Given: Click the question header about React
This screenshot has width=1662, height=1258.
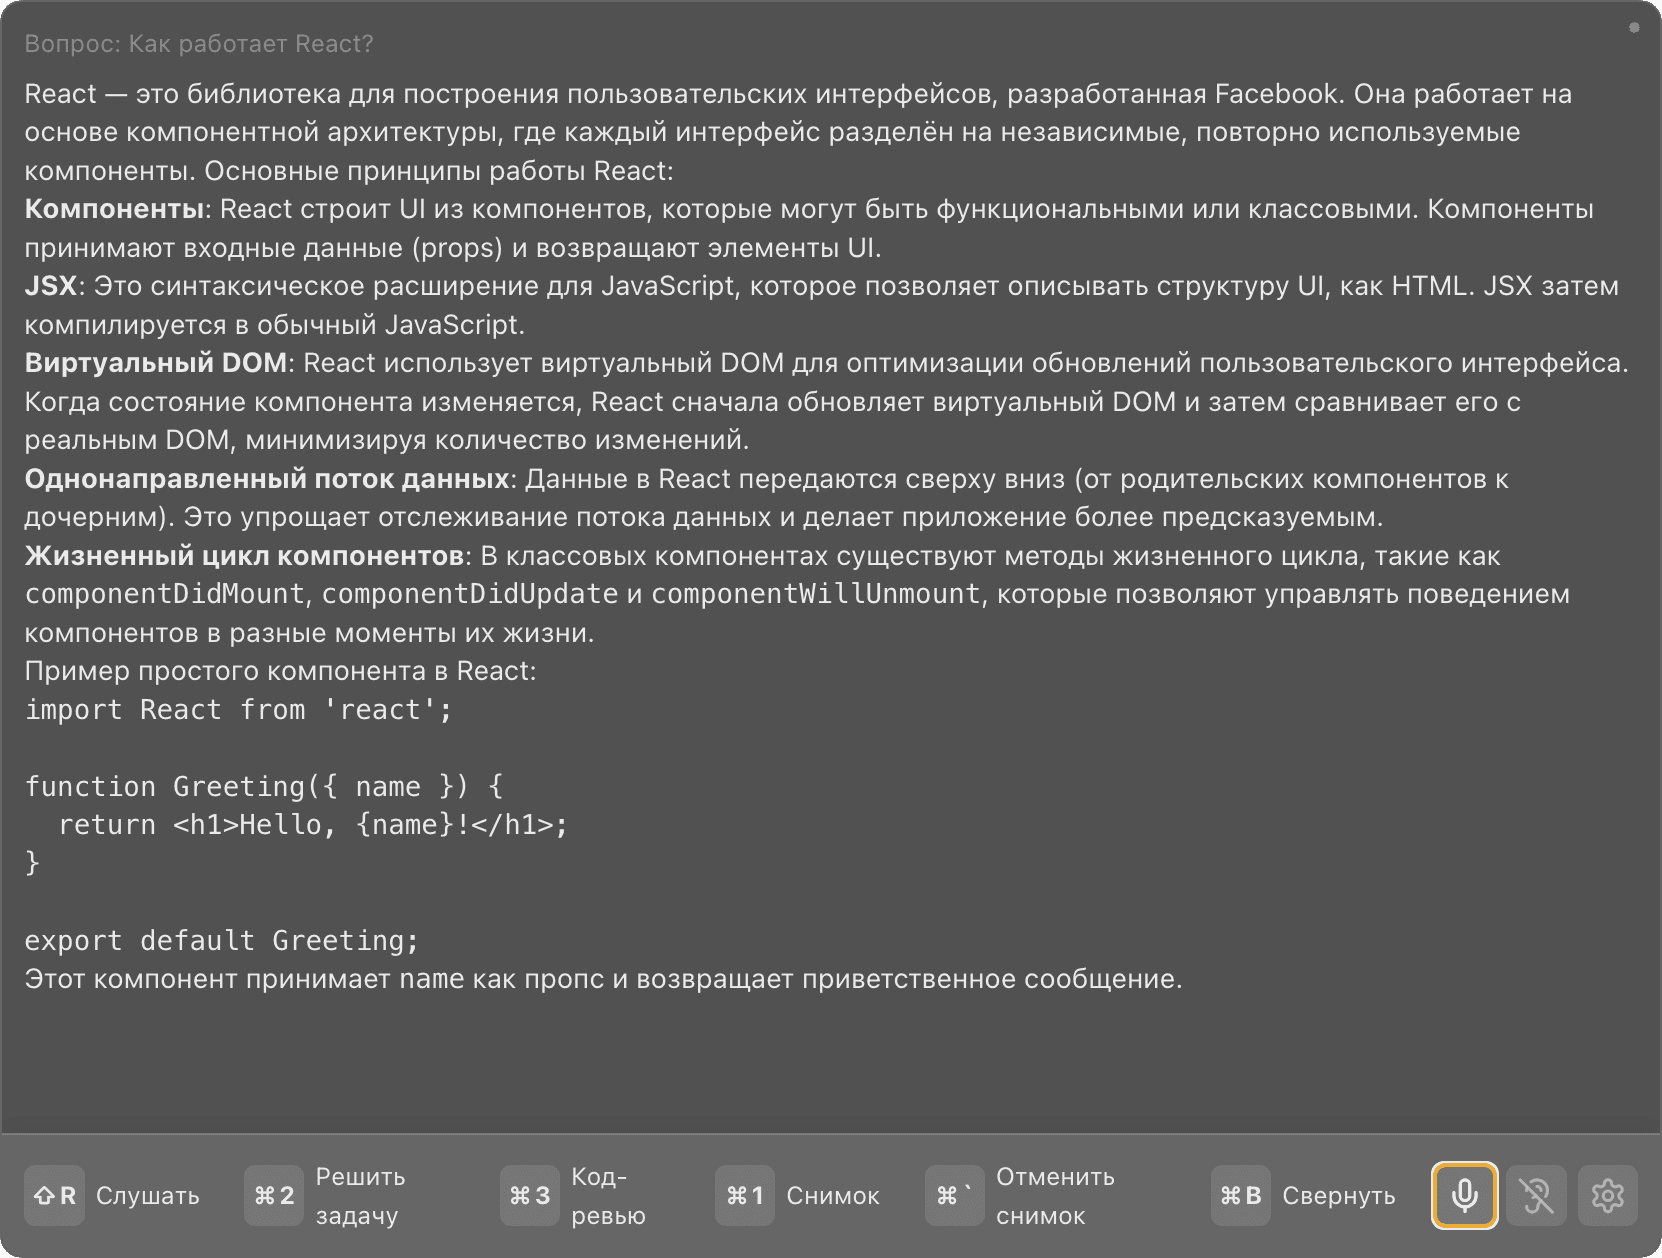Looking at the screenshot, I should point(199,44).
